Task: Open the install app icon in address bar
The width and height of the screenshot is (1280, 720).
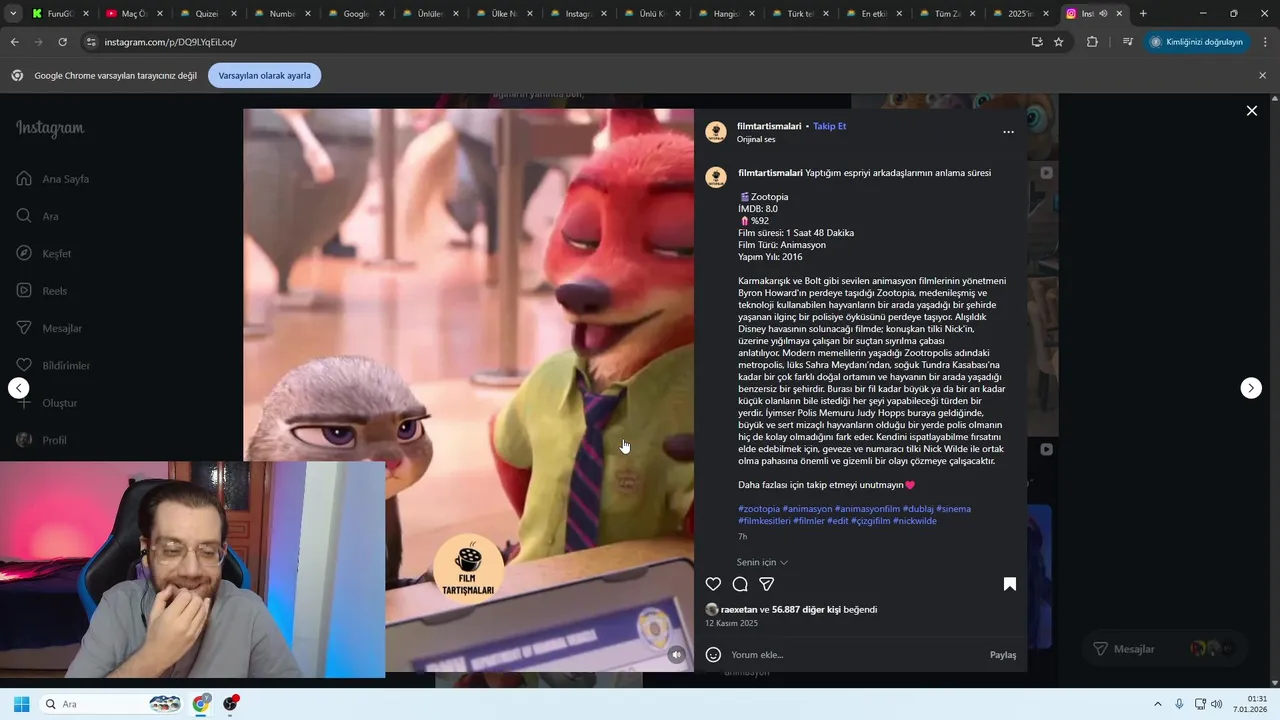Action: click(x=1037, y=42)
